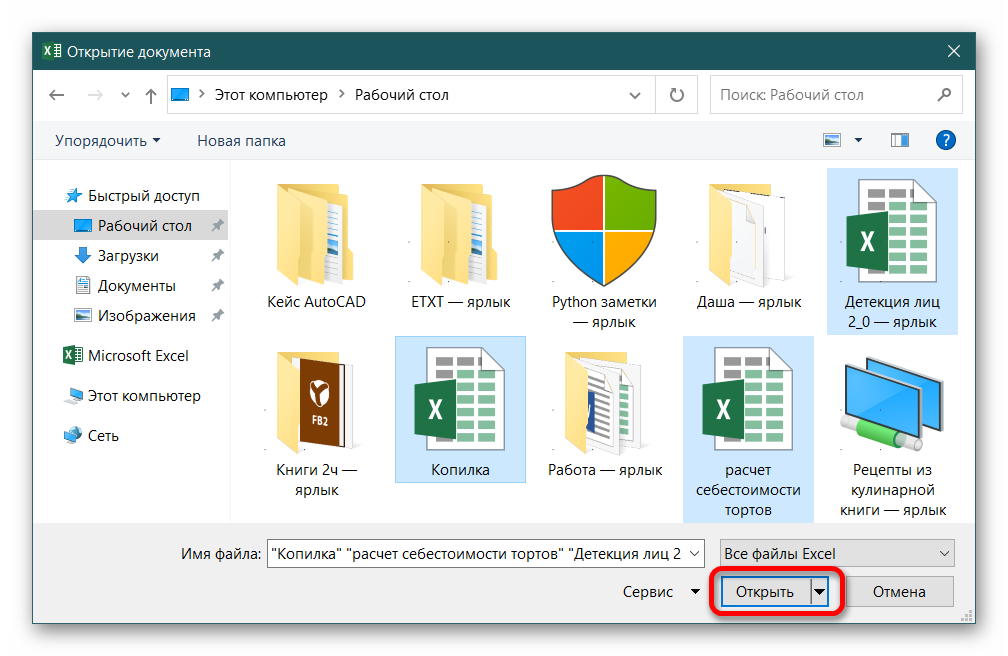
Task: Open 'Загрузки' in the sidebar
Action: pos(117,256)
